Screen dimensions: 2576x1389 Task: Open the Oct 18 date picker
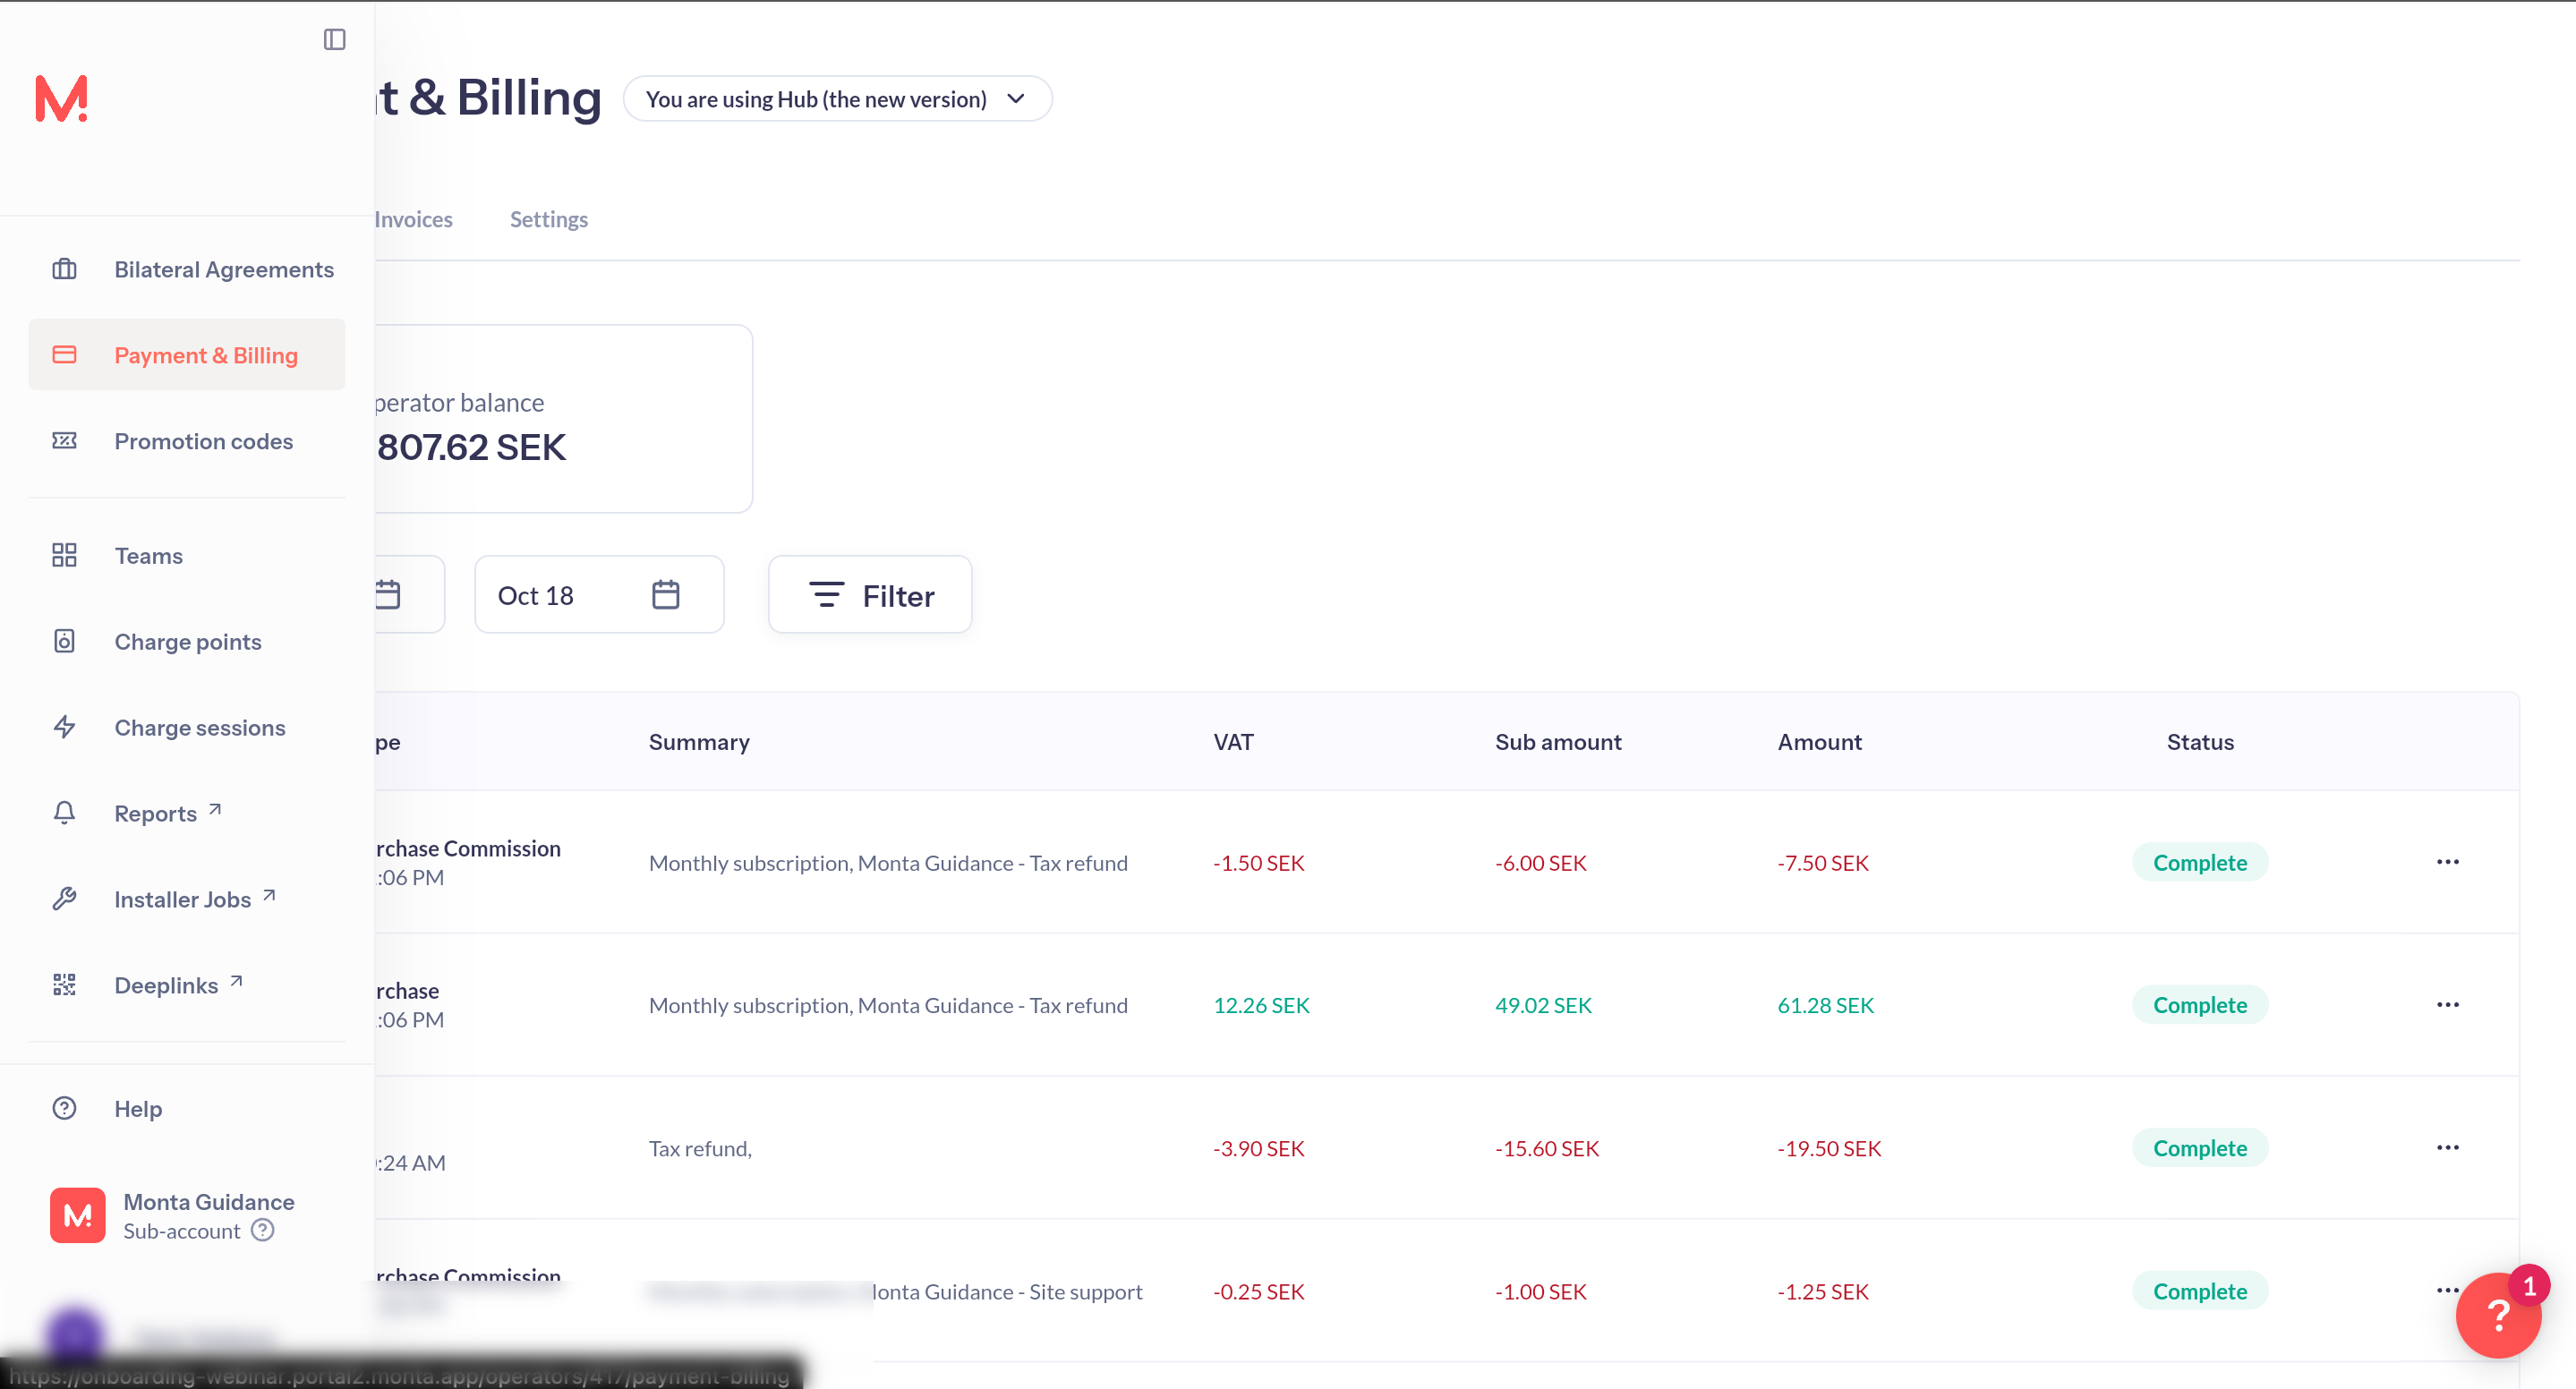coord(598,595)
